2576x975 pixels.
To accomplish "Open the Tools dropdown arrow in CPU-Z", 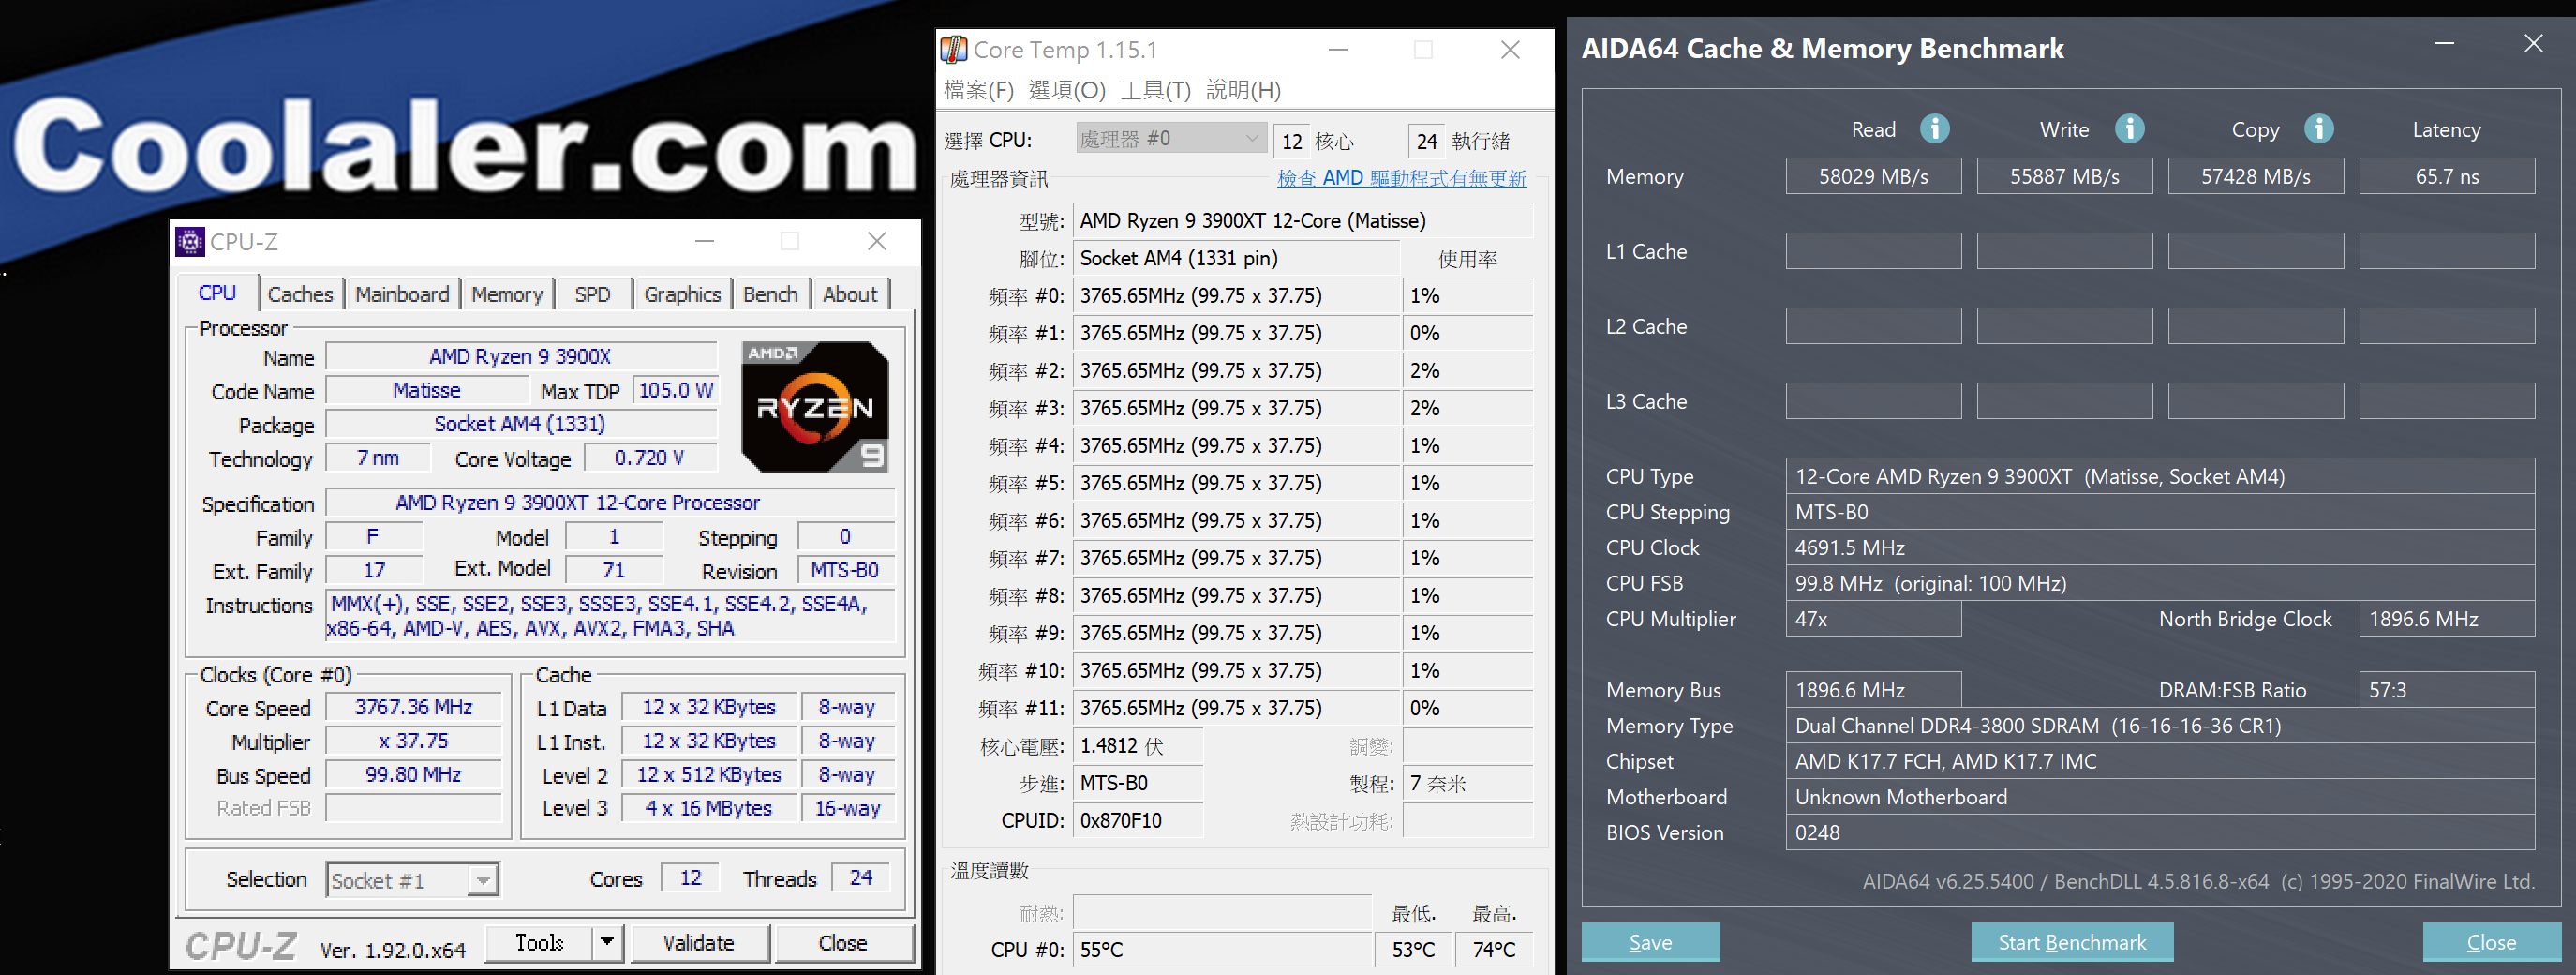I will (606, 942).
